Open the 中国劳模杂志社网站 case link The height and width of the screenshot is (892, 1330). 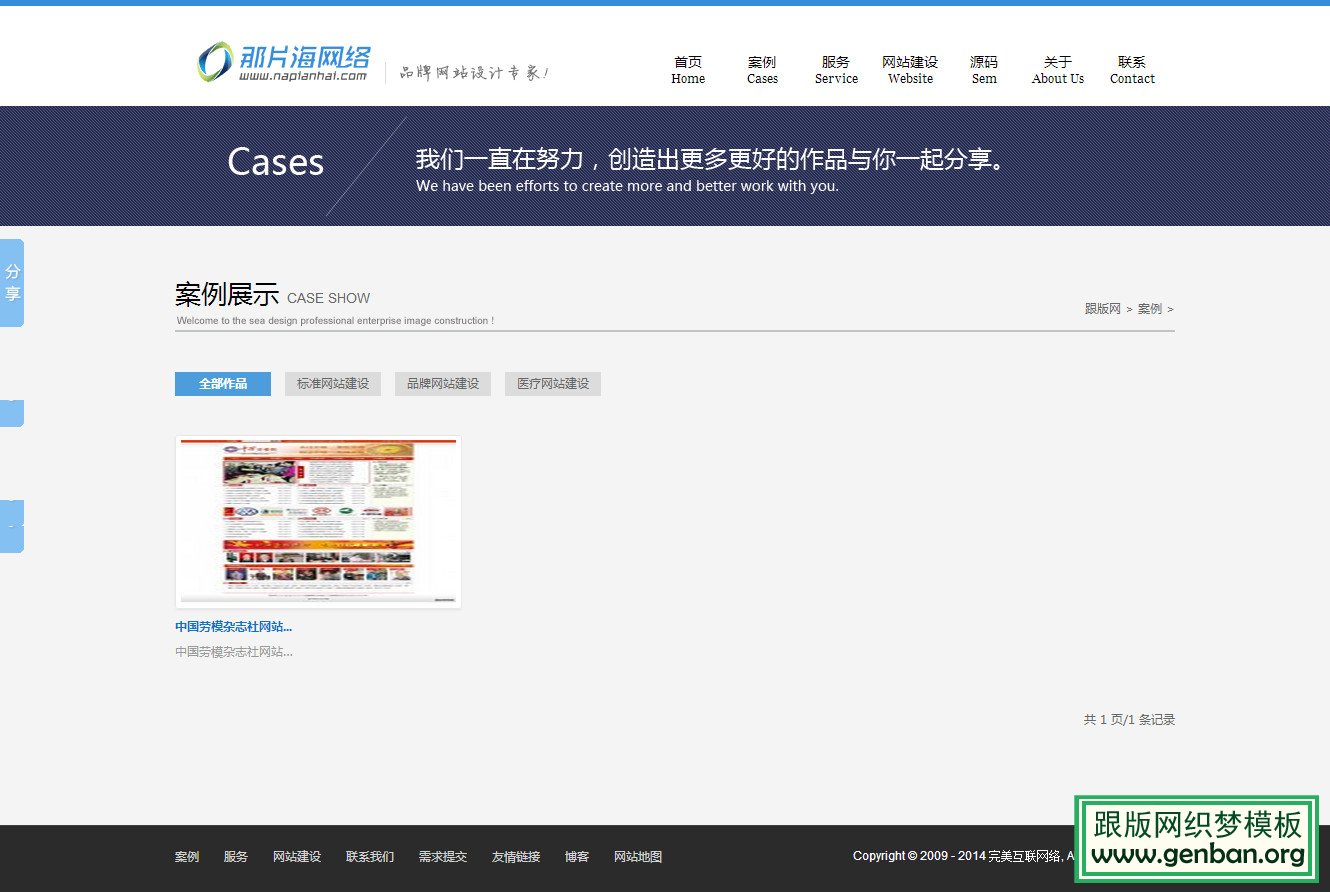pos(233,626)
